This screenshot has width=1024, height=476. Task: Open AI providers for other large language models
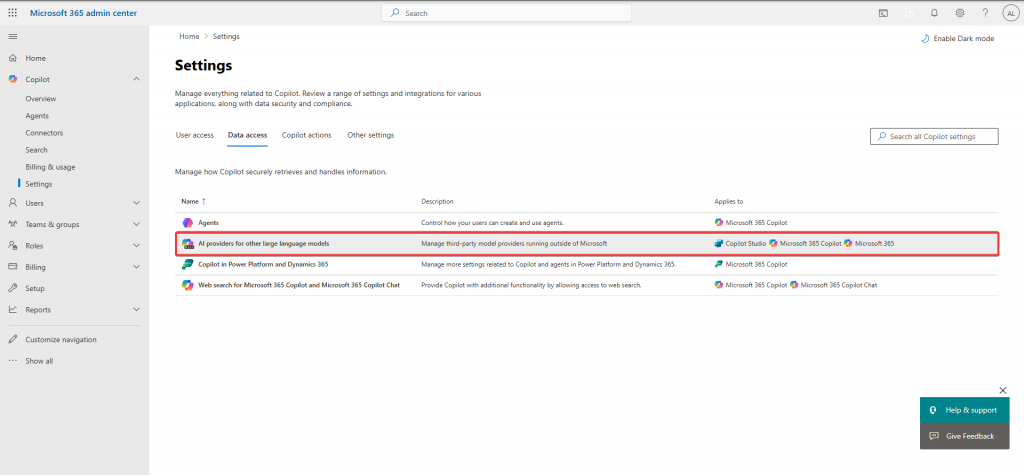(264, 244)
